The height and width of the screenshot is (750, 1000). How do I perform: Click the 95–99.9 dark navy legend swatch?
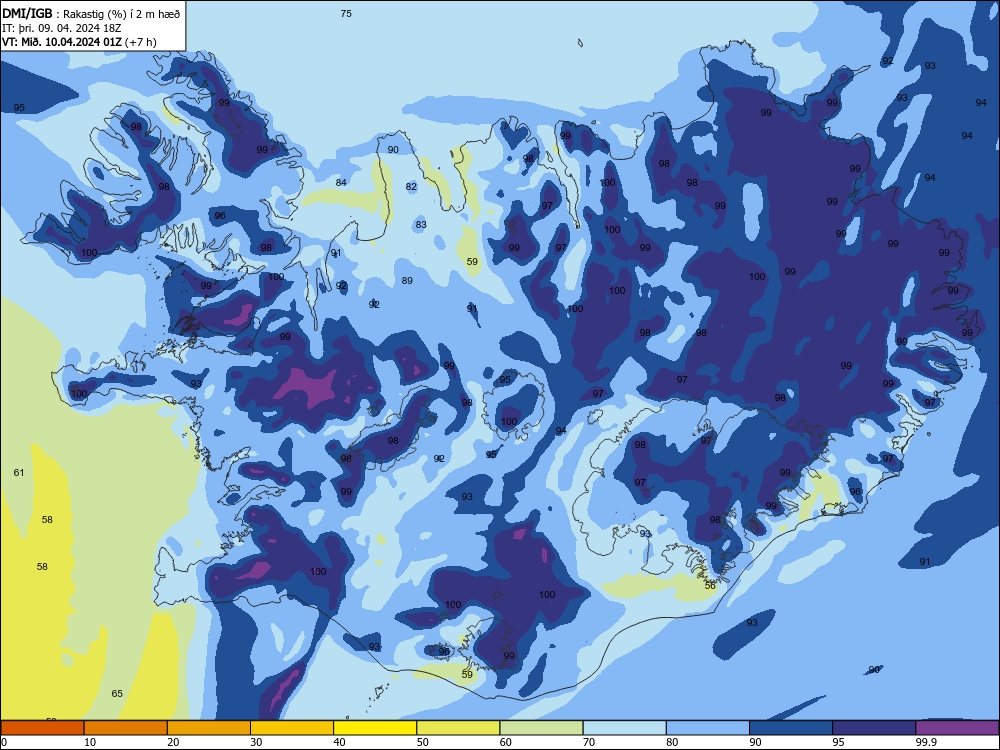874,728
